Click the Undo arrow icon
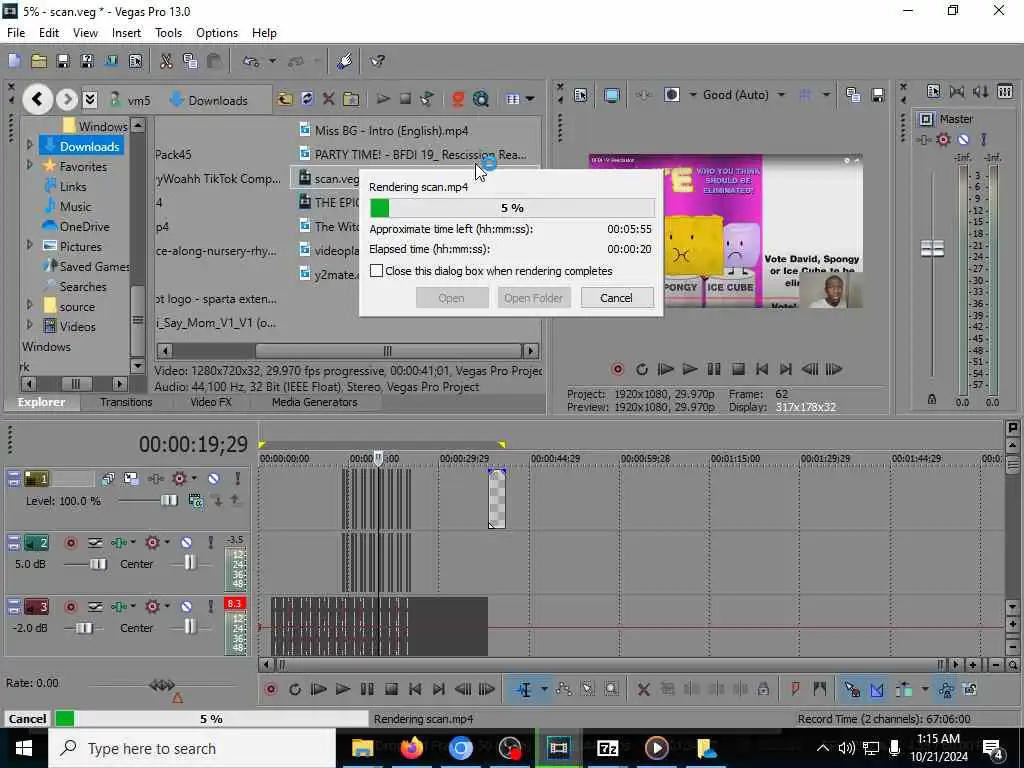Screen dimensions: 1024x768 click(251, 61)
